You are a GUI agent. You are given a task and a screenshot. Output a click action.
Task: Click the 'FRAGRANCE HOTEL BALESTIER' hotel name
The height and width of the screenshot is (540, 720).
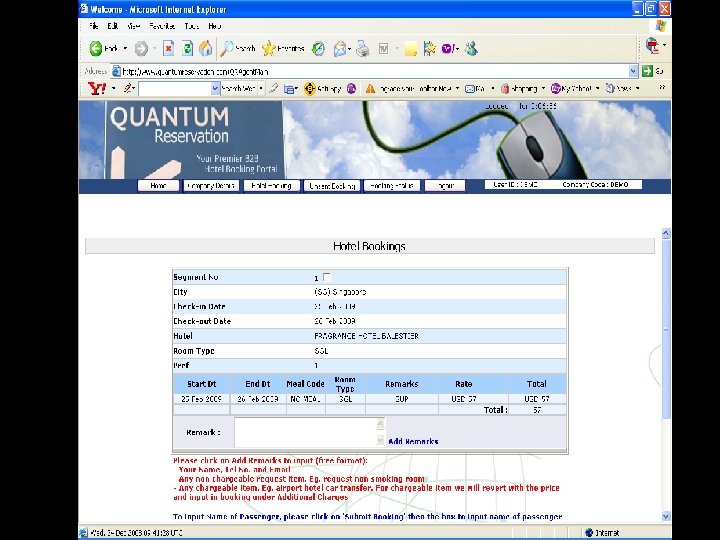(x=366, y=336)
